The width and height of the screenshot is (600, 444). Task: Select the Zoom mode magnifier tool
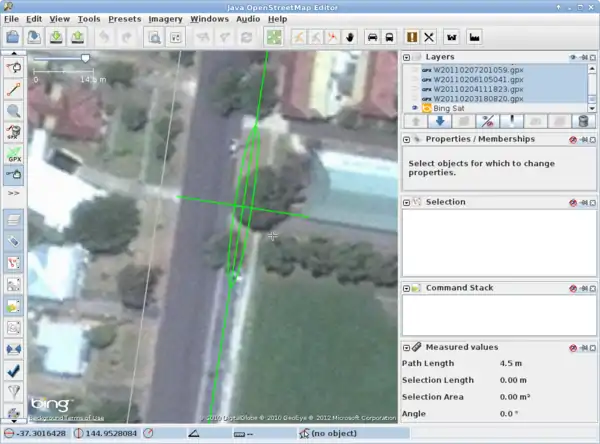[14, 111]
